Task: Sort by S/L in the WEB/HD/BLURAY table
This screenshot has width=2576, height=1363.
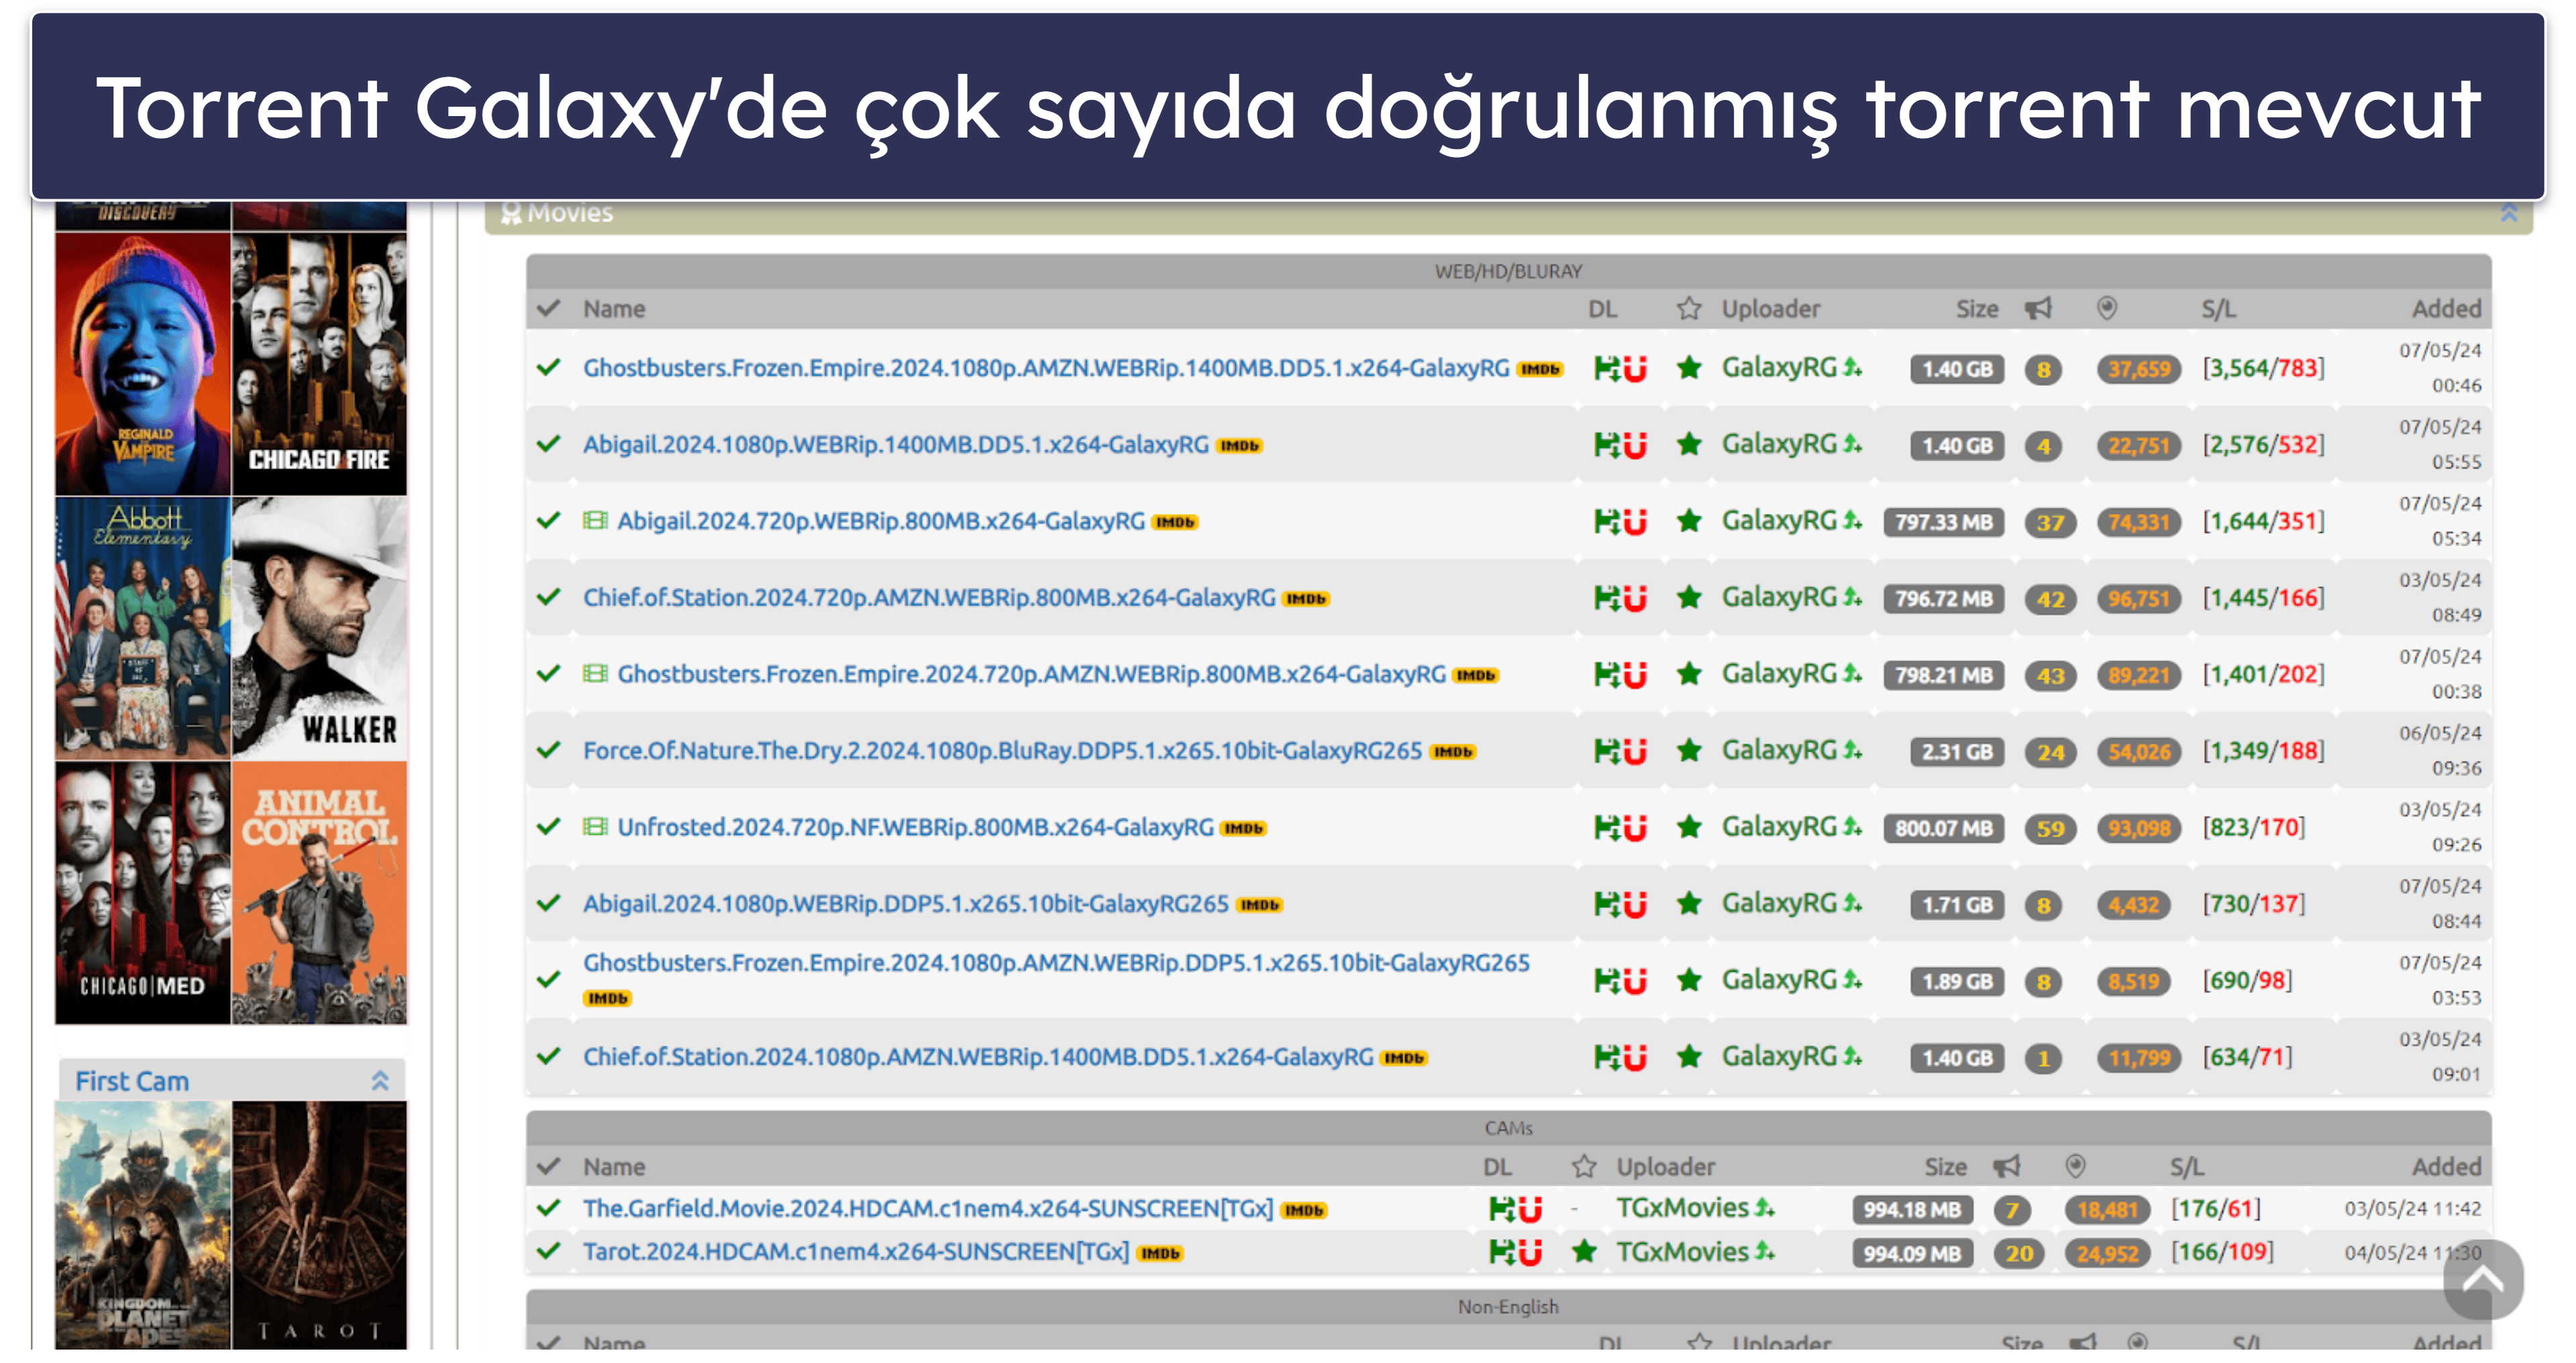Action: [2219, 309]
